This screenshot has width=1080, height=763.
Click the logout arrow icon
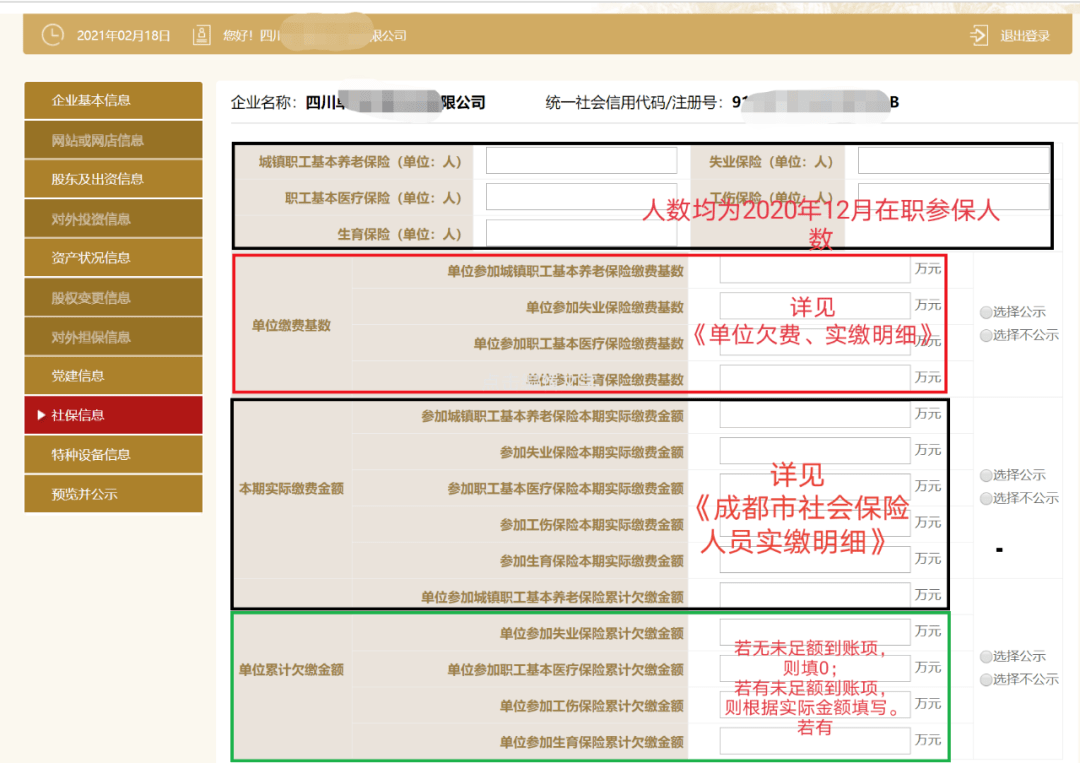click(978, 35)
